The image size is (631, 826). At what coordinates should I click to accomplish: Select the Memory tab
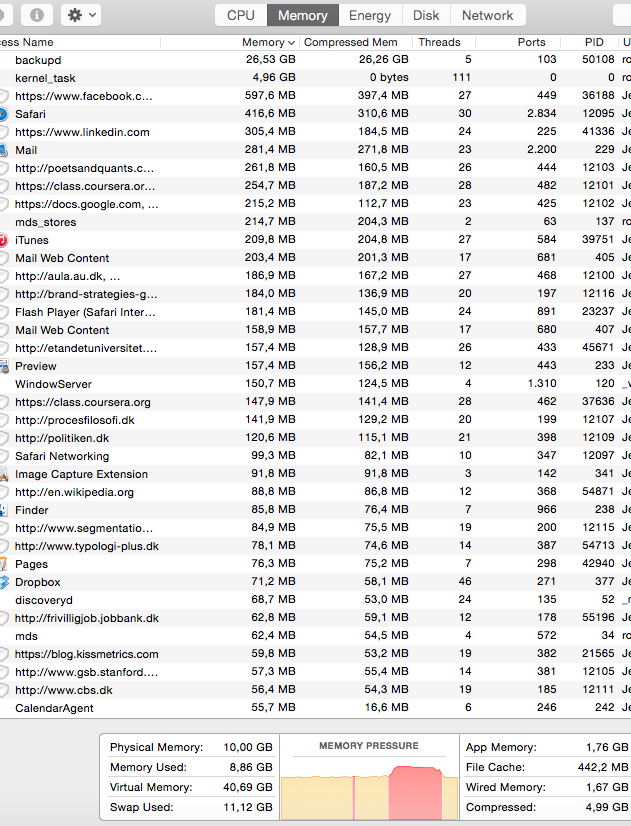(x=303, y=15)
